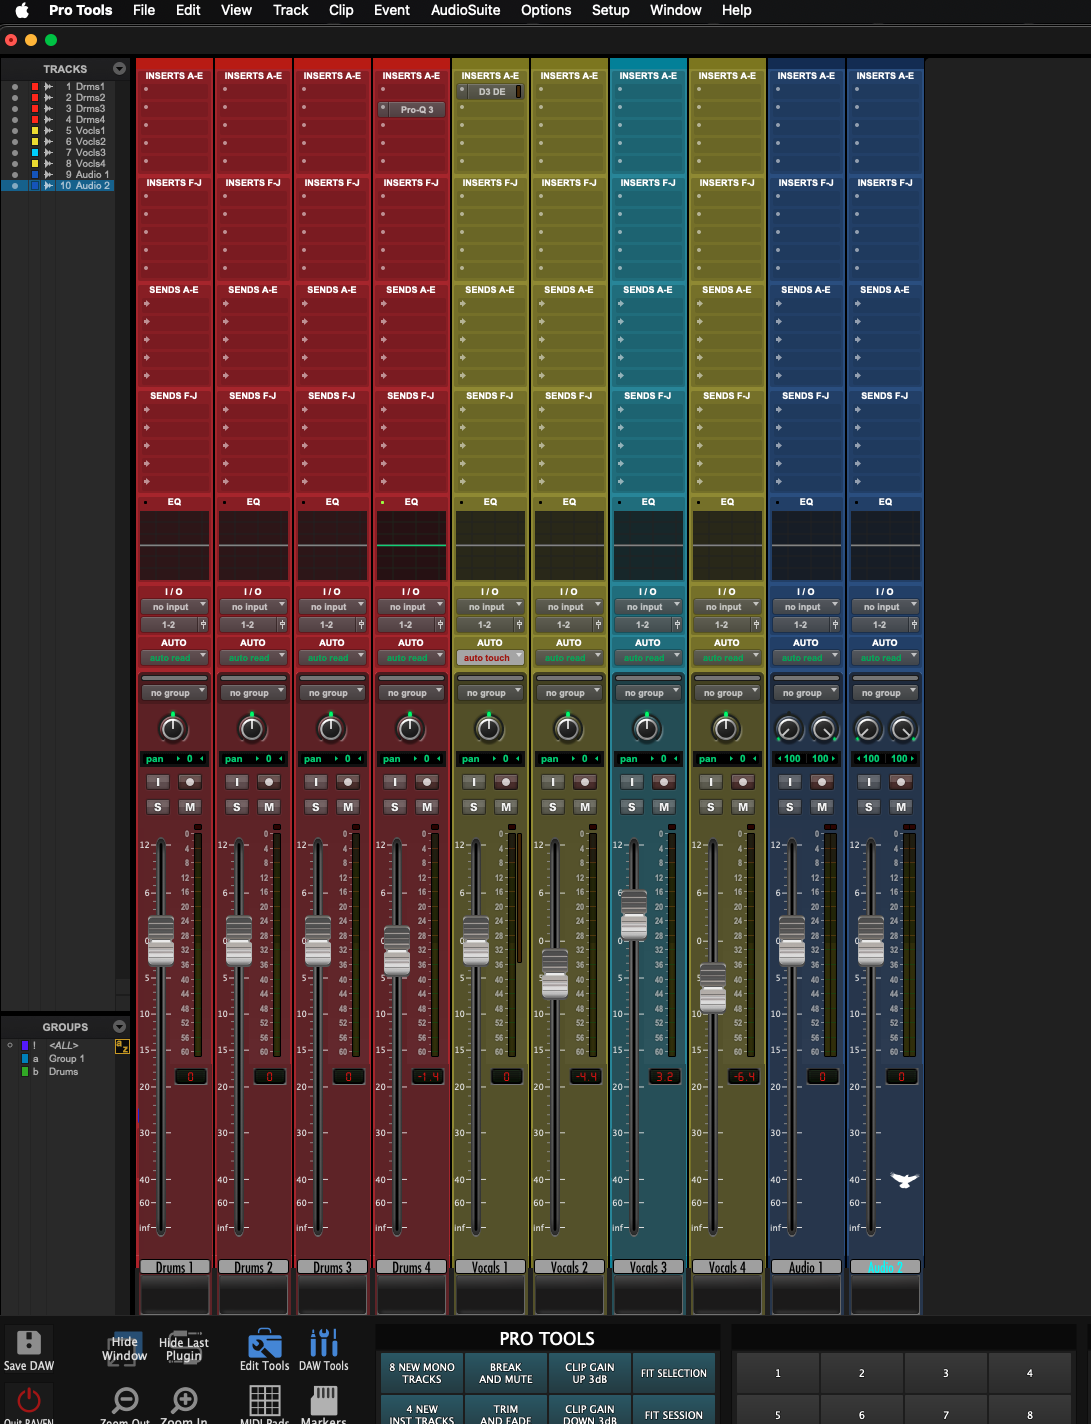This screenshot has height=1424, width=1091.
Task: Open the D3 DE insert on Vocals 1
Action: [490, 92]
